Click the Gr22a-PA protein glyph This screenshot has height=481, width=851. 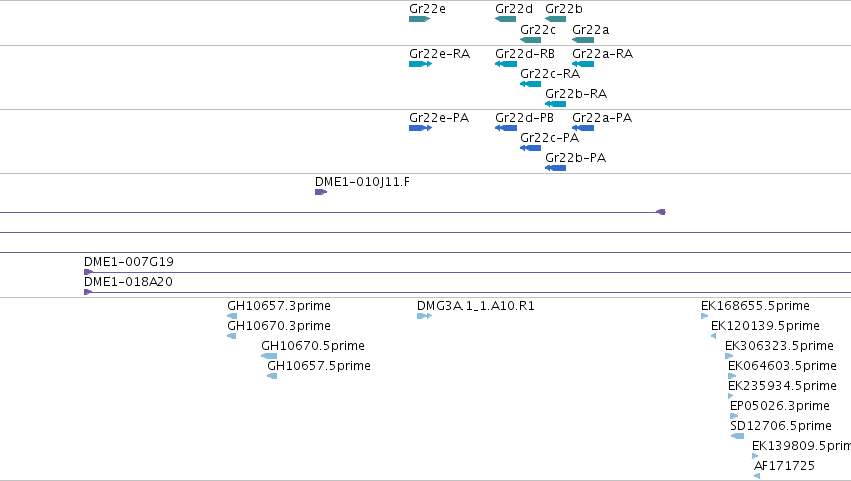click(x=583, y=128)
